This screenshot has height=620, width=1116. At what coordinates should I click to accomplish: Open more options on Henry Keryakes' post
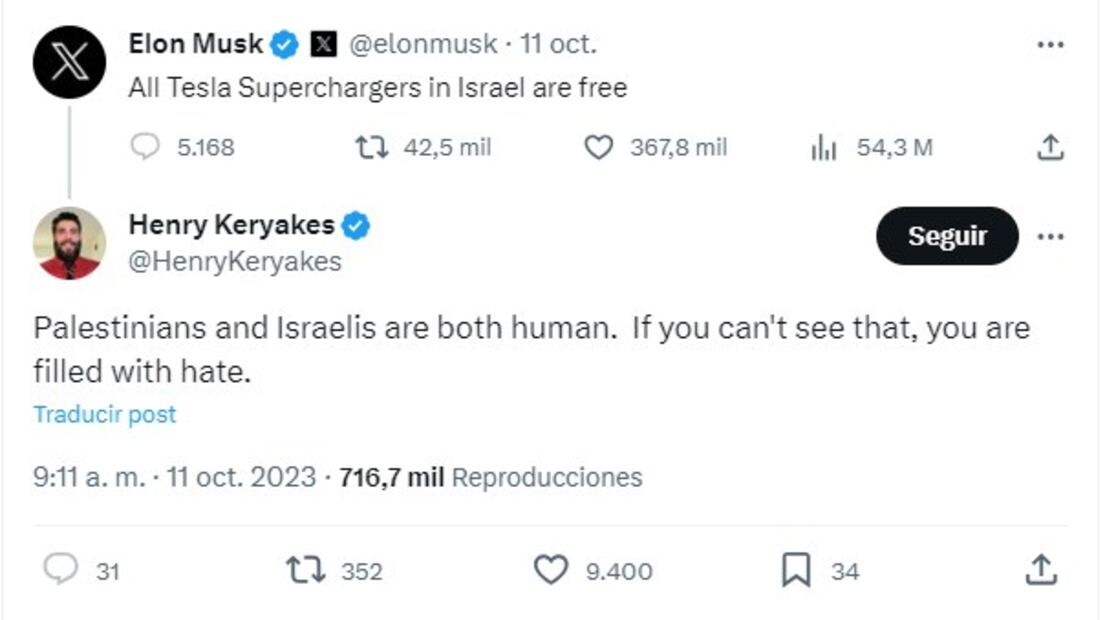[1050, 236]
